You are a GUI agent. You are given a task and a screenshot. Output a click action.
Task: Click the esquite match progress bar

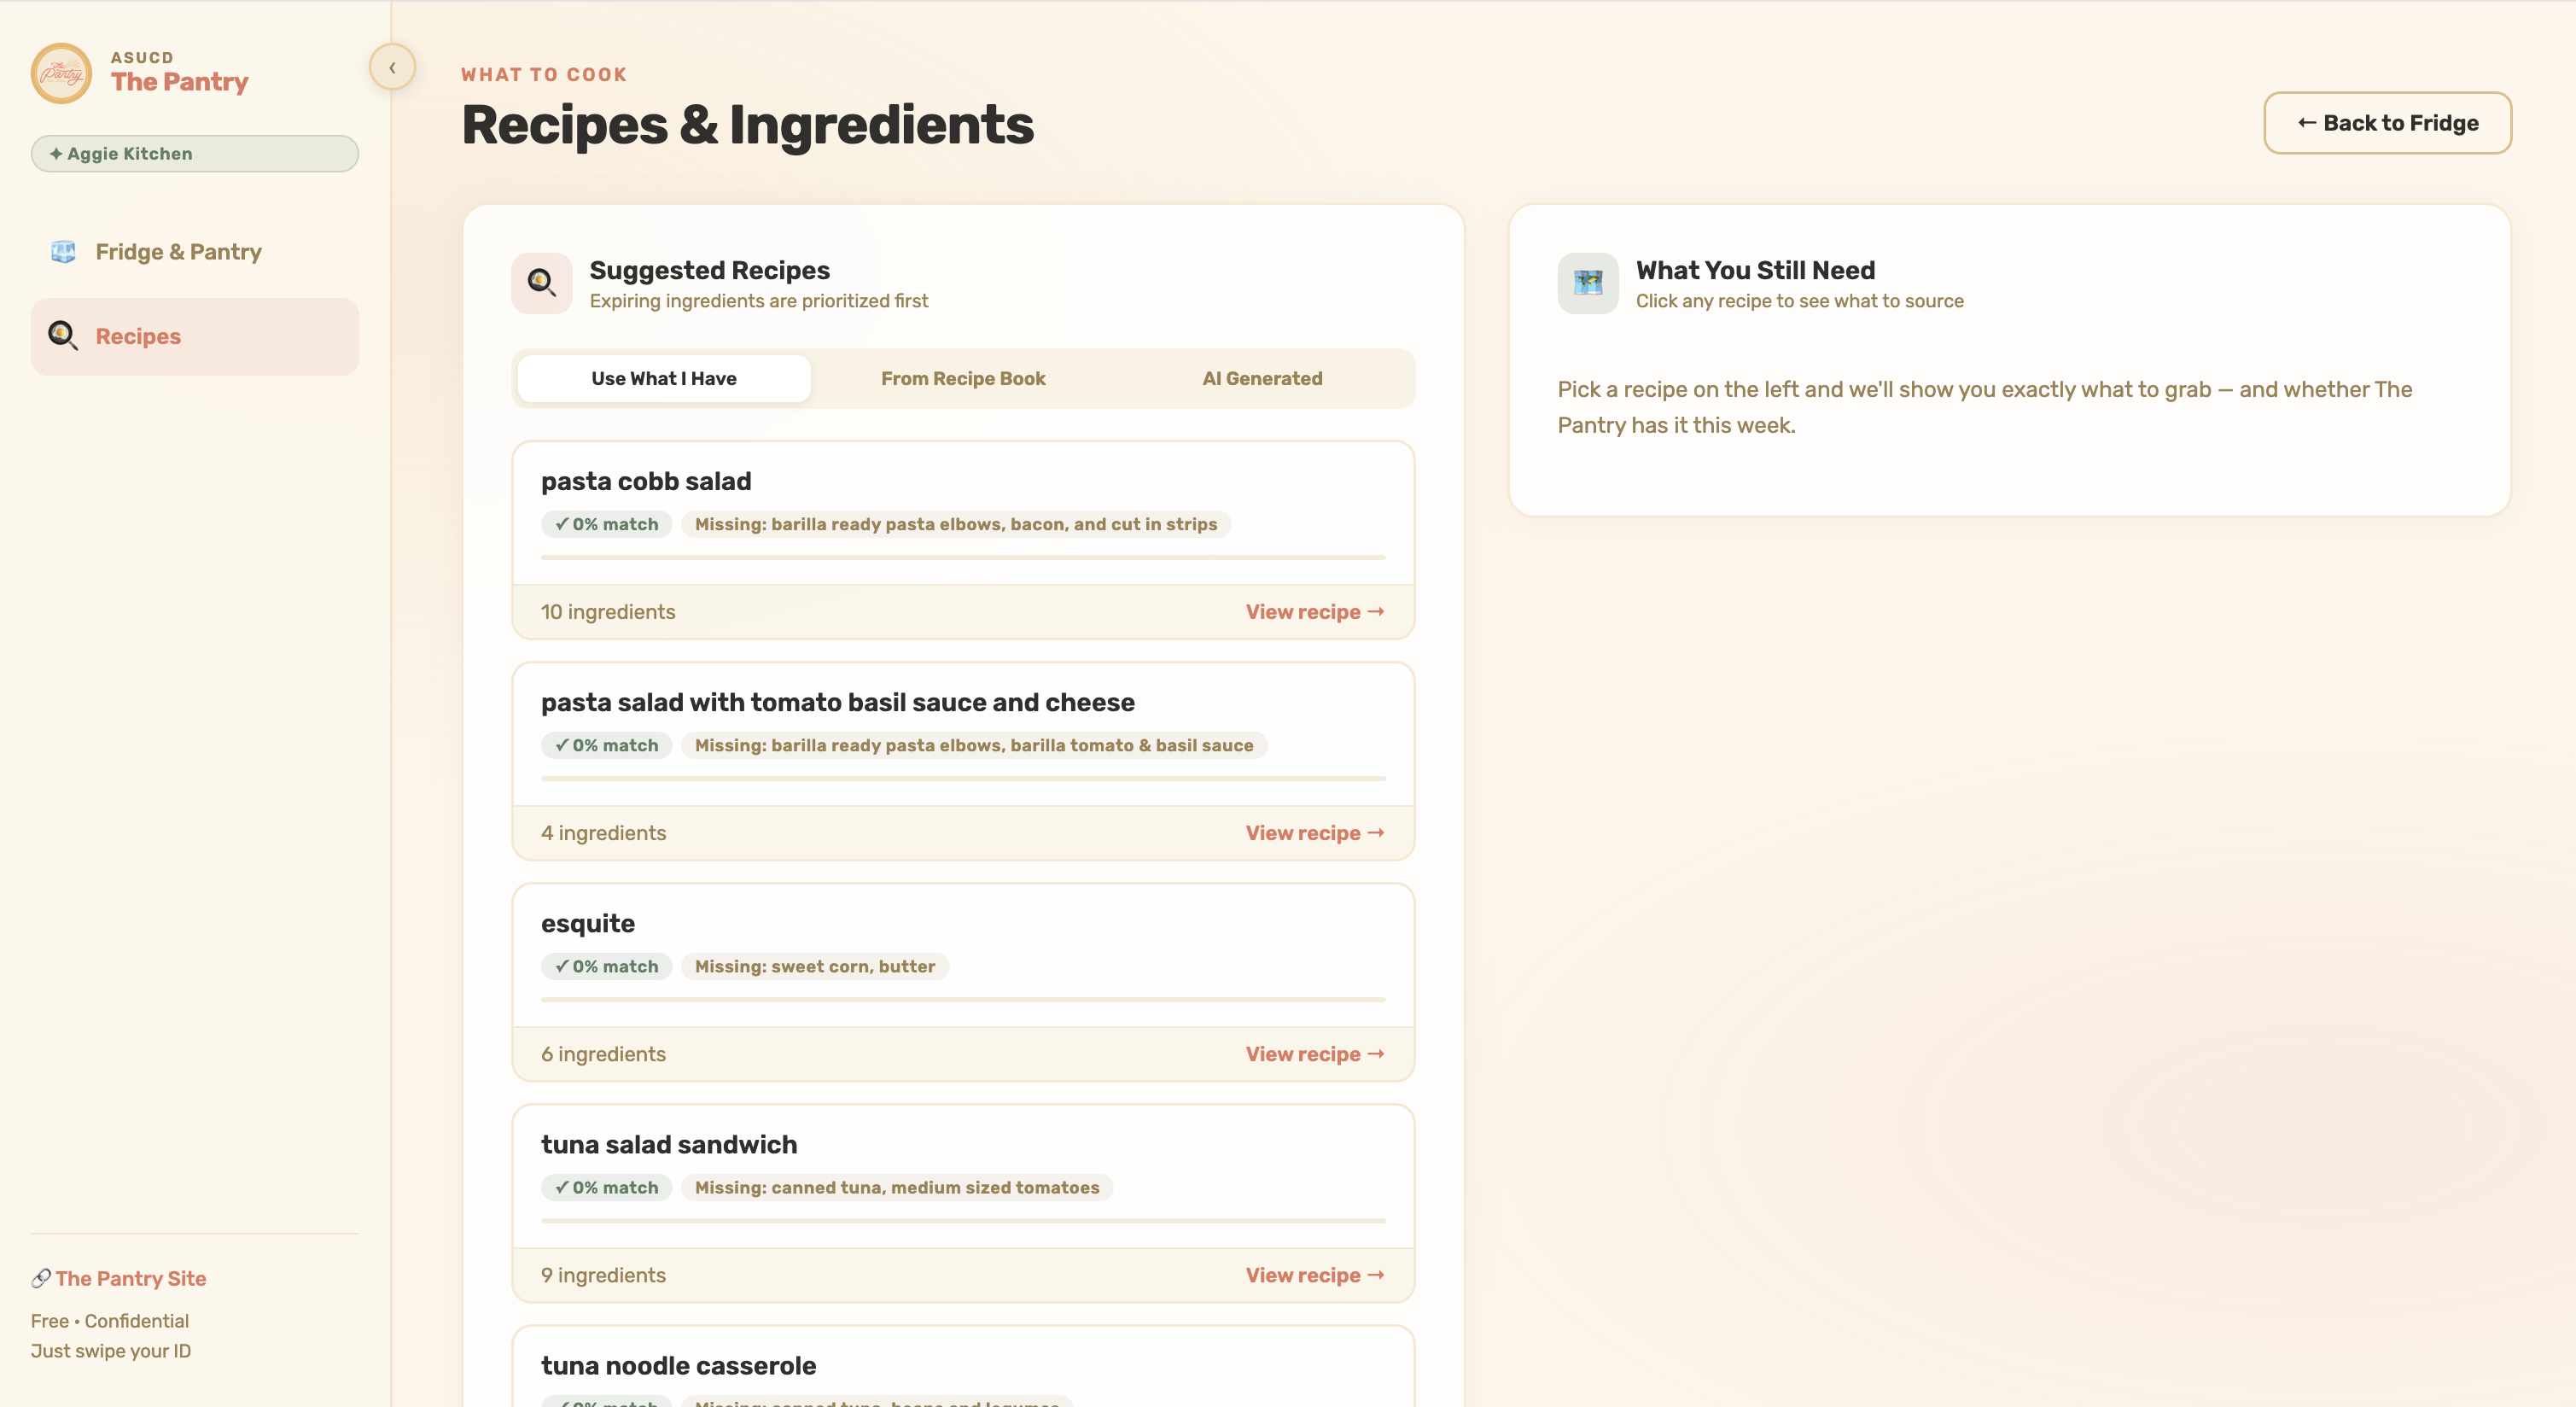pyautogui.click(x=963, y=999)
